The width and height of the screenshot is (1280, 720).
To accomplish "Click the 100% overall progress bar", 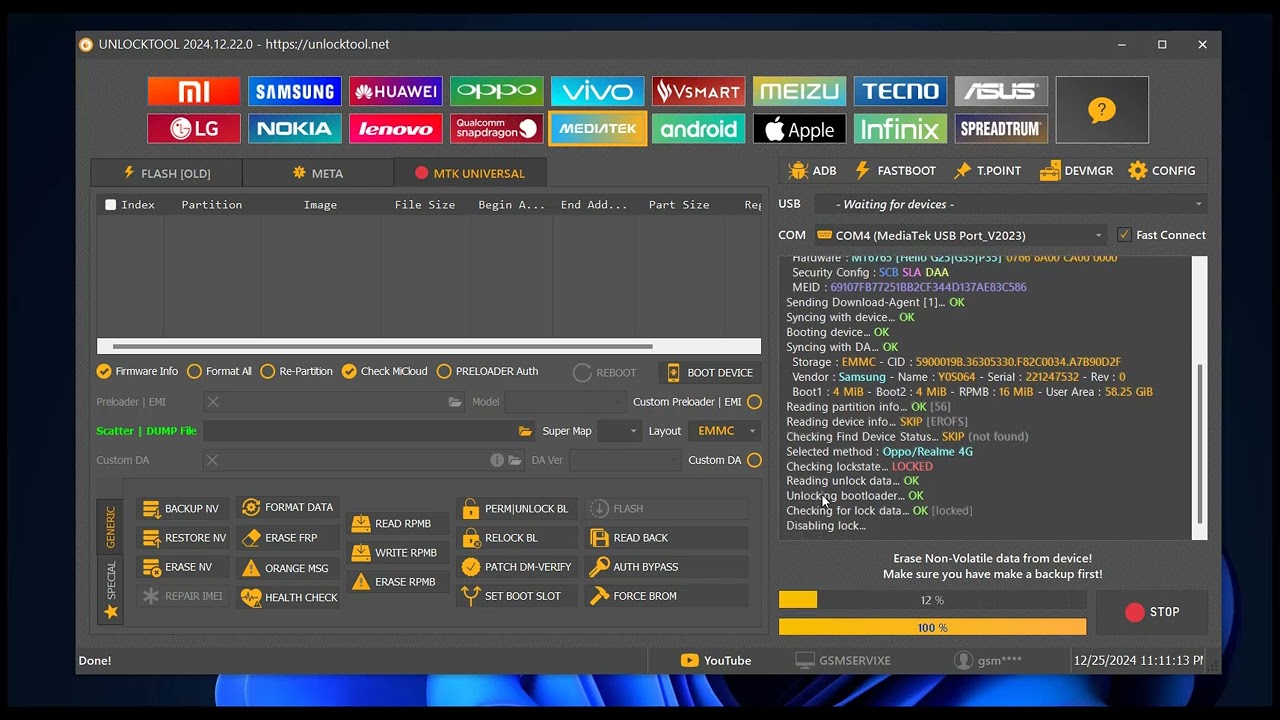I will [x=932, y=628].
